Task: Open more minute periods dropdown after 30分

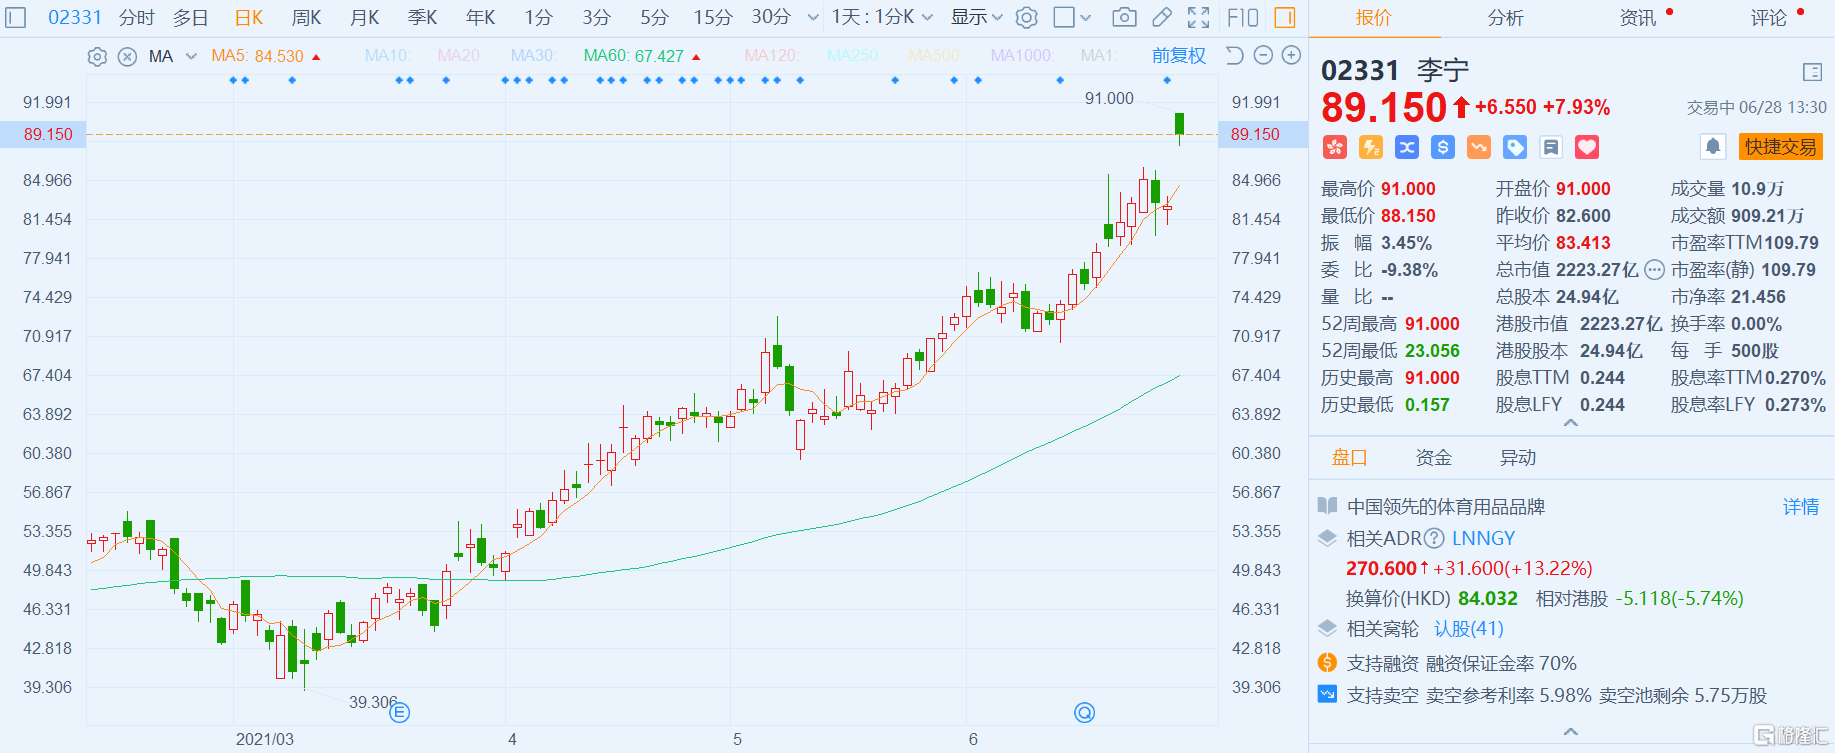Action: 812,17
